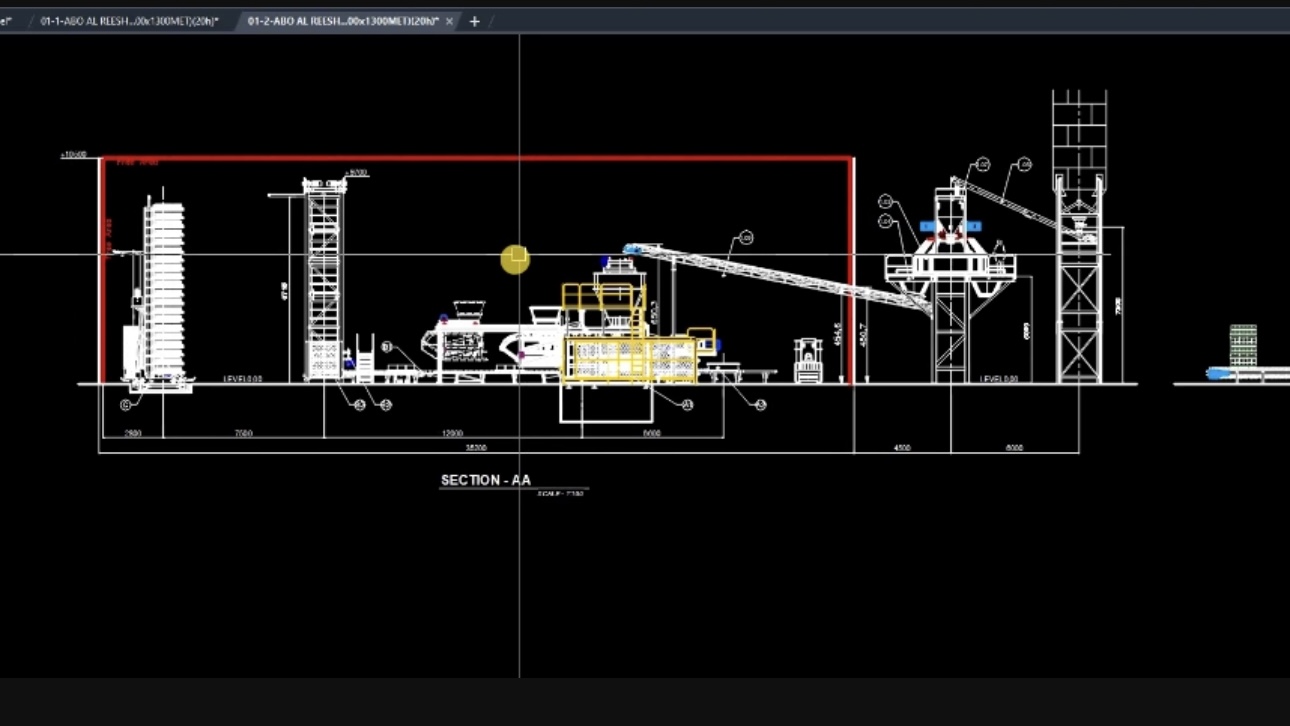Open a new drawing with the plus icon
This screenshot has height=726, width=1290.
(473, 20)
